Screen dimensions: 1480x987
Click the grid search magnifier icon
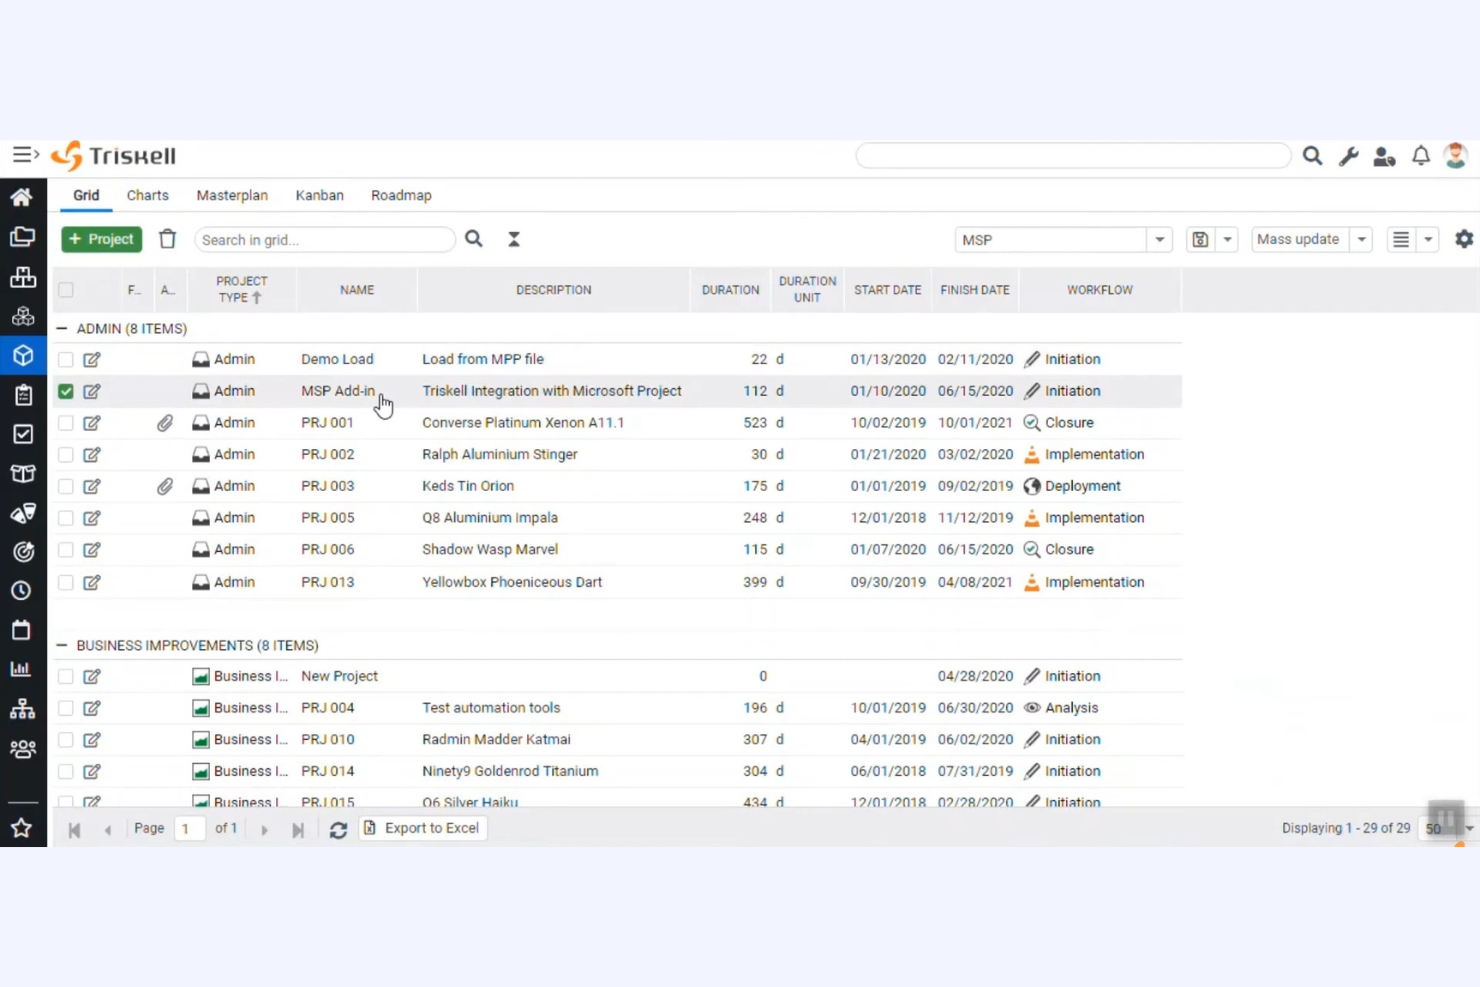pyautogui.click(x=474, y=239)
